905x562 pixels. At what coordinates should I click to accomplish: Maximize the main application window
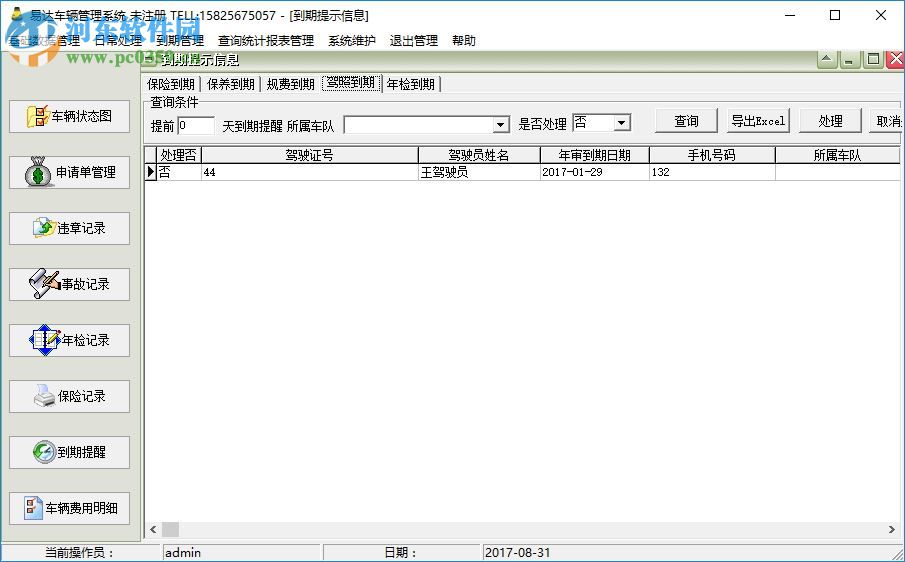(x=835, y=16)
